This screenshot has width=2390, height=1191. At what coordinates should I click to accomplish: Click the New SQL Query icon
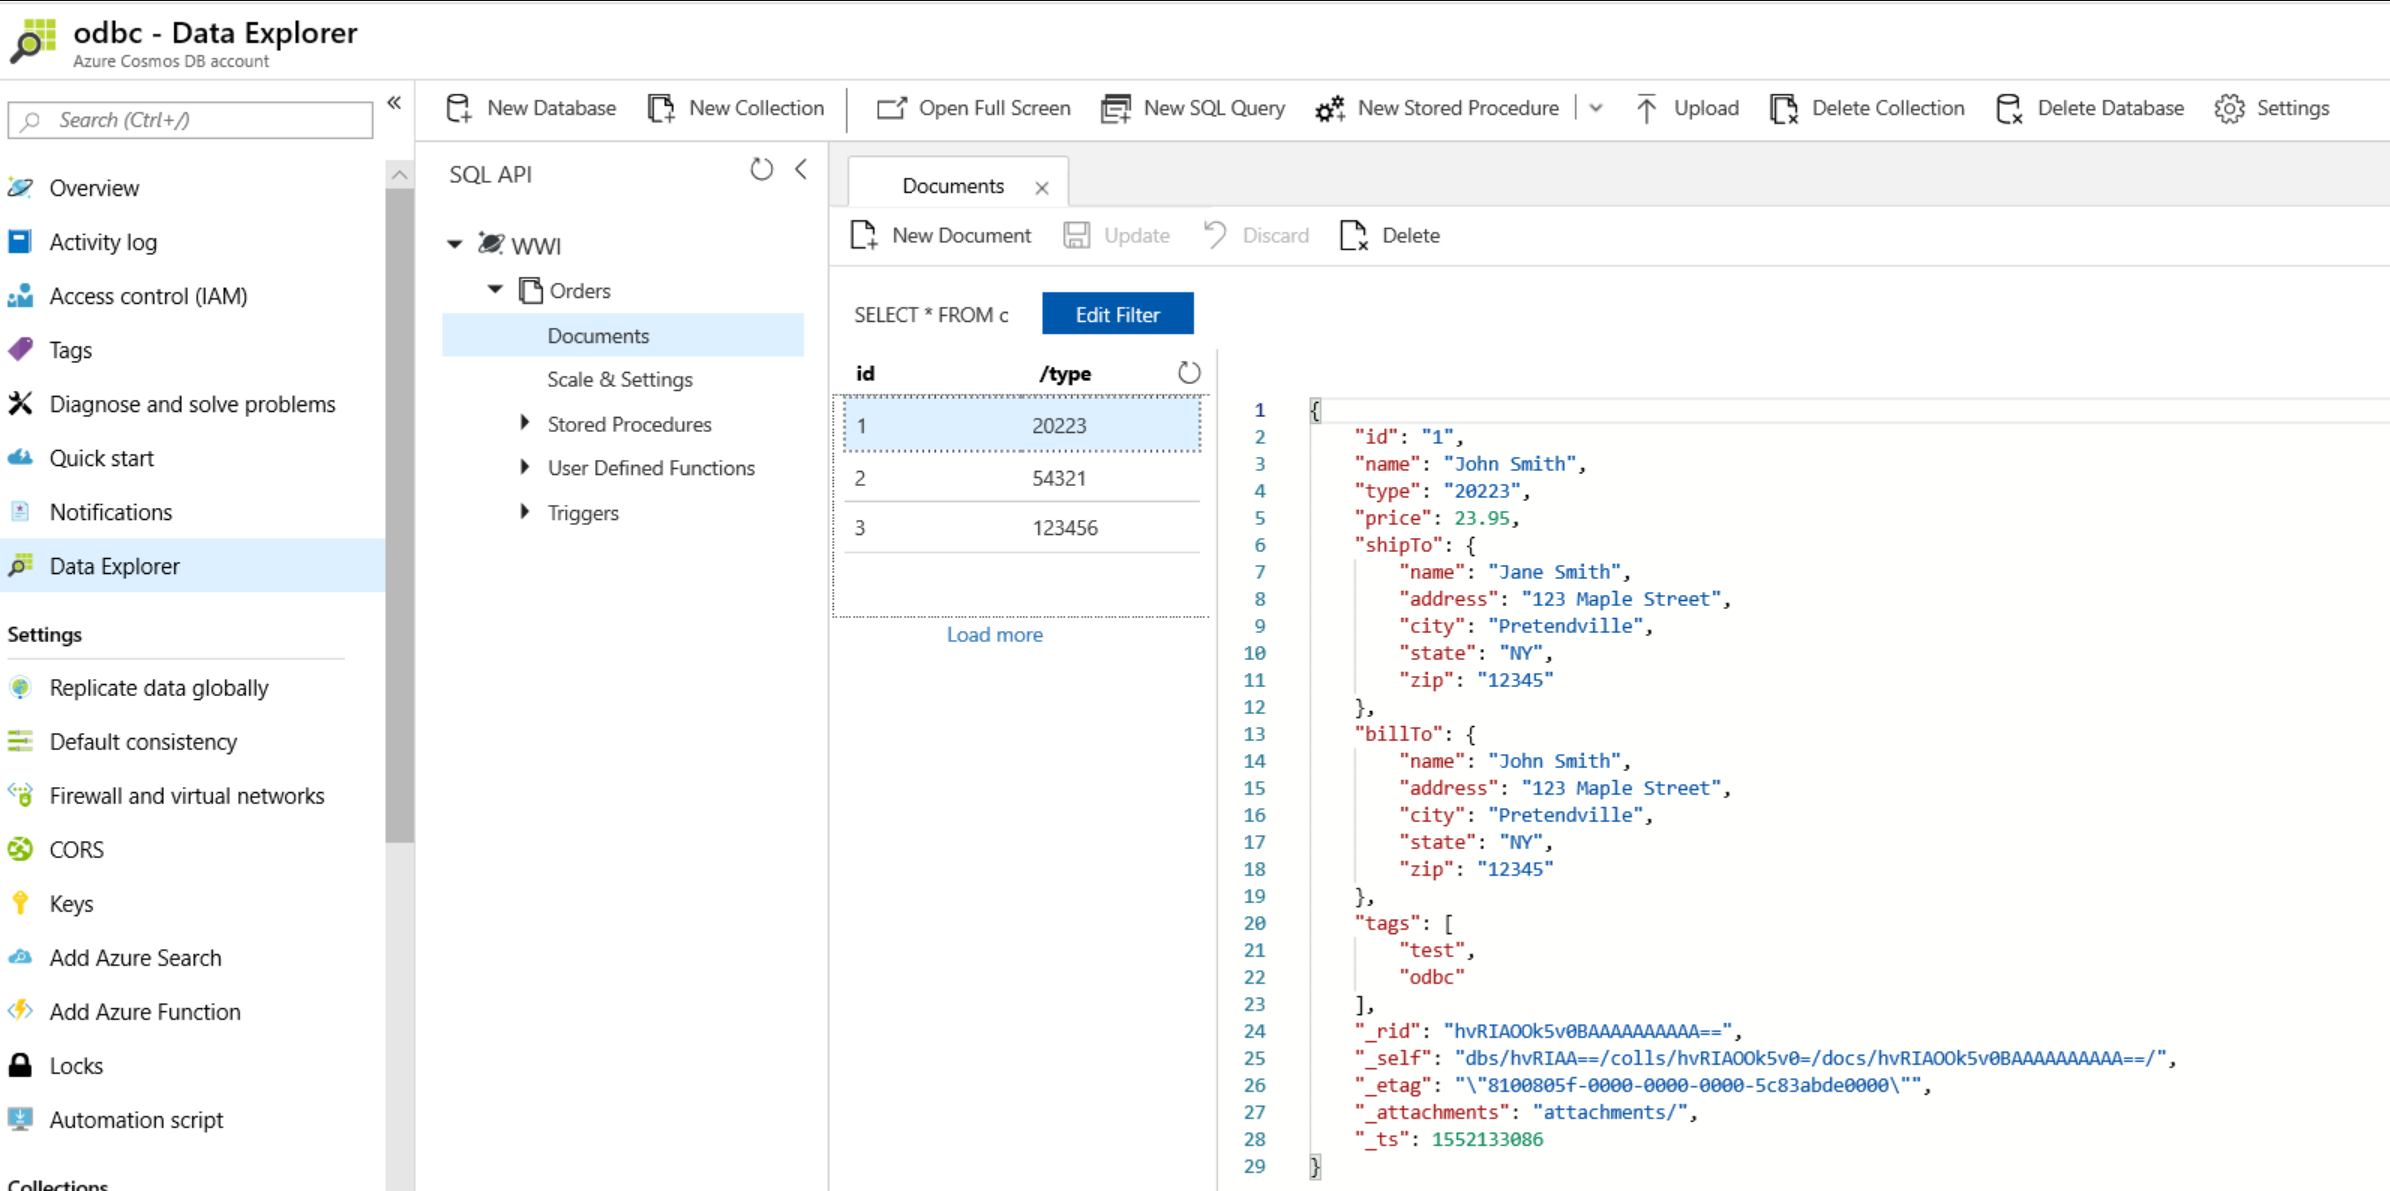pos(1115,108)
